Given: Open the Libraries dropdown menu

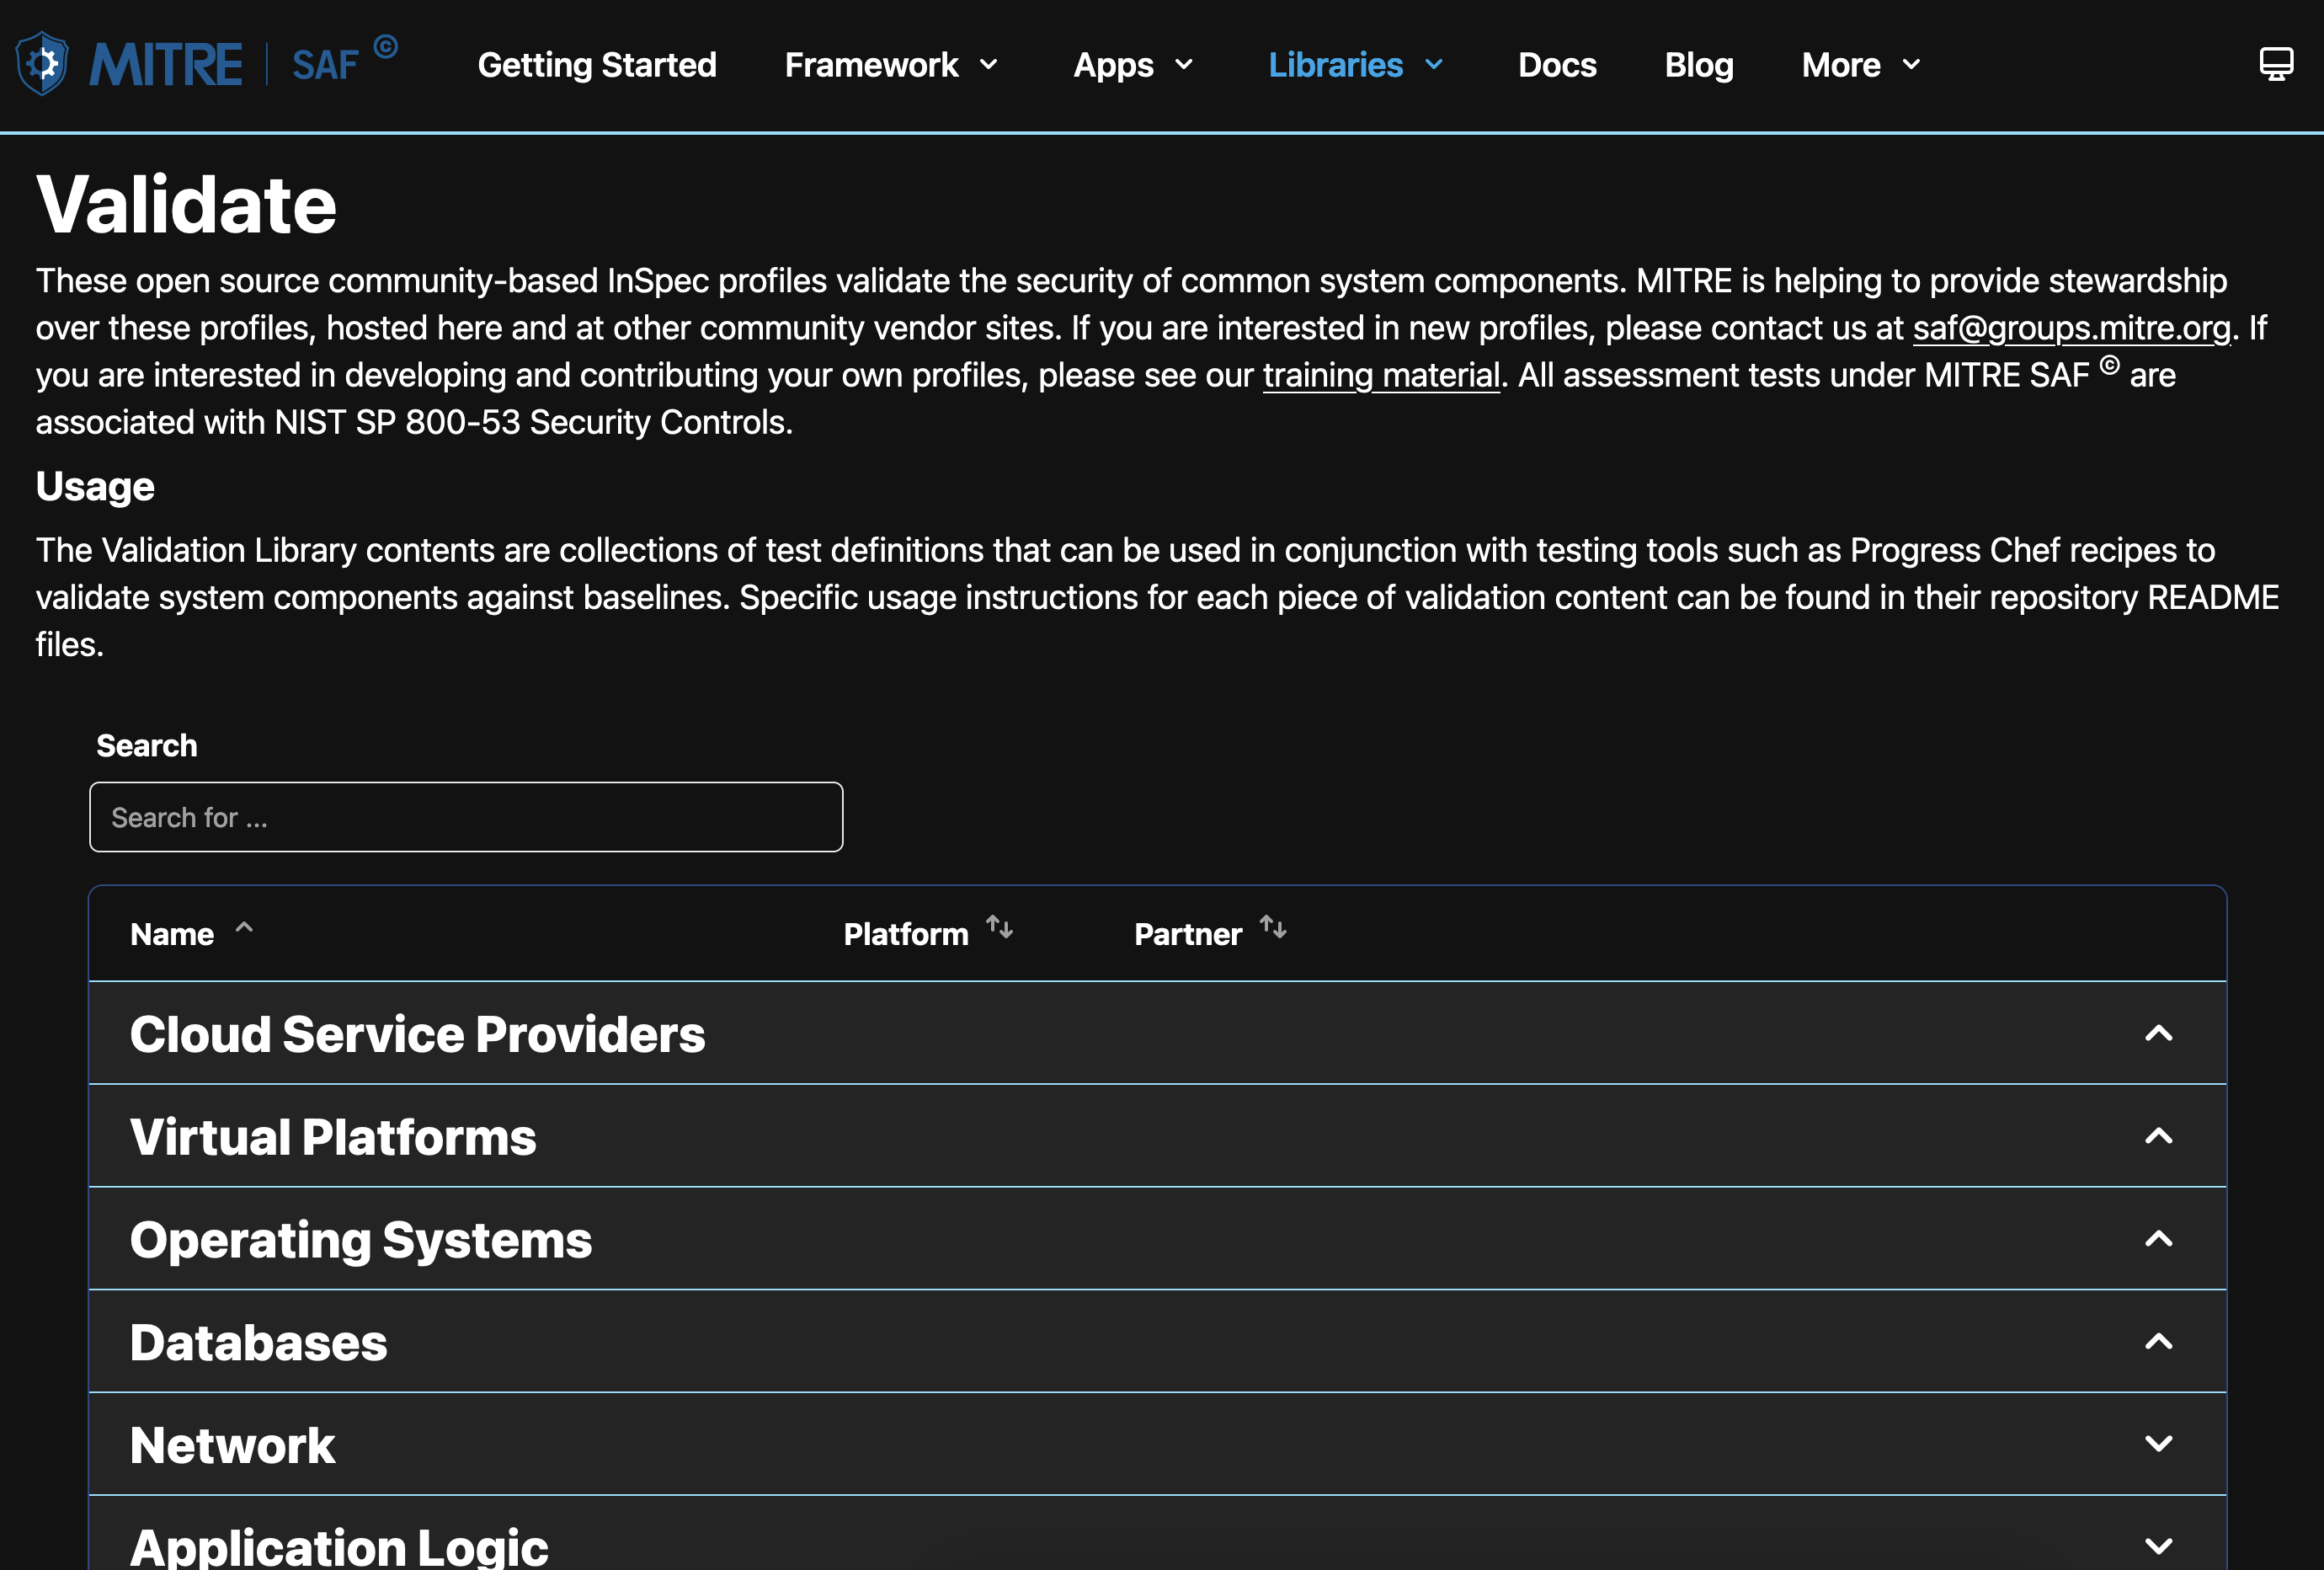Looking at the screenshot, I should click(x=1355, y=65).
